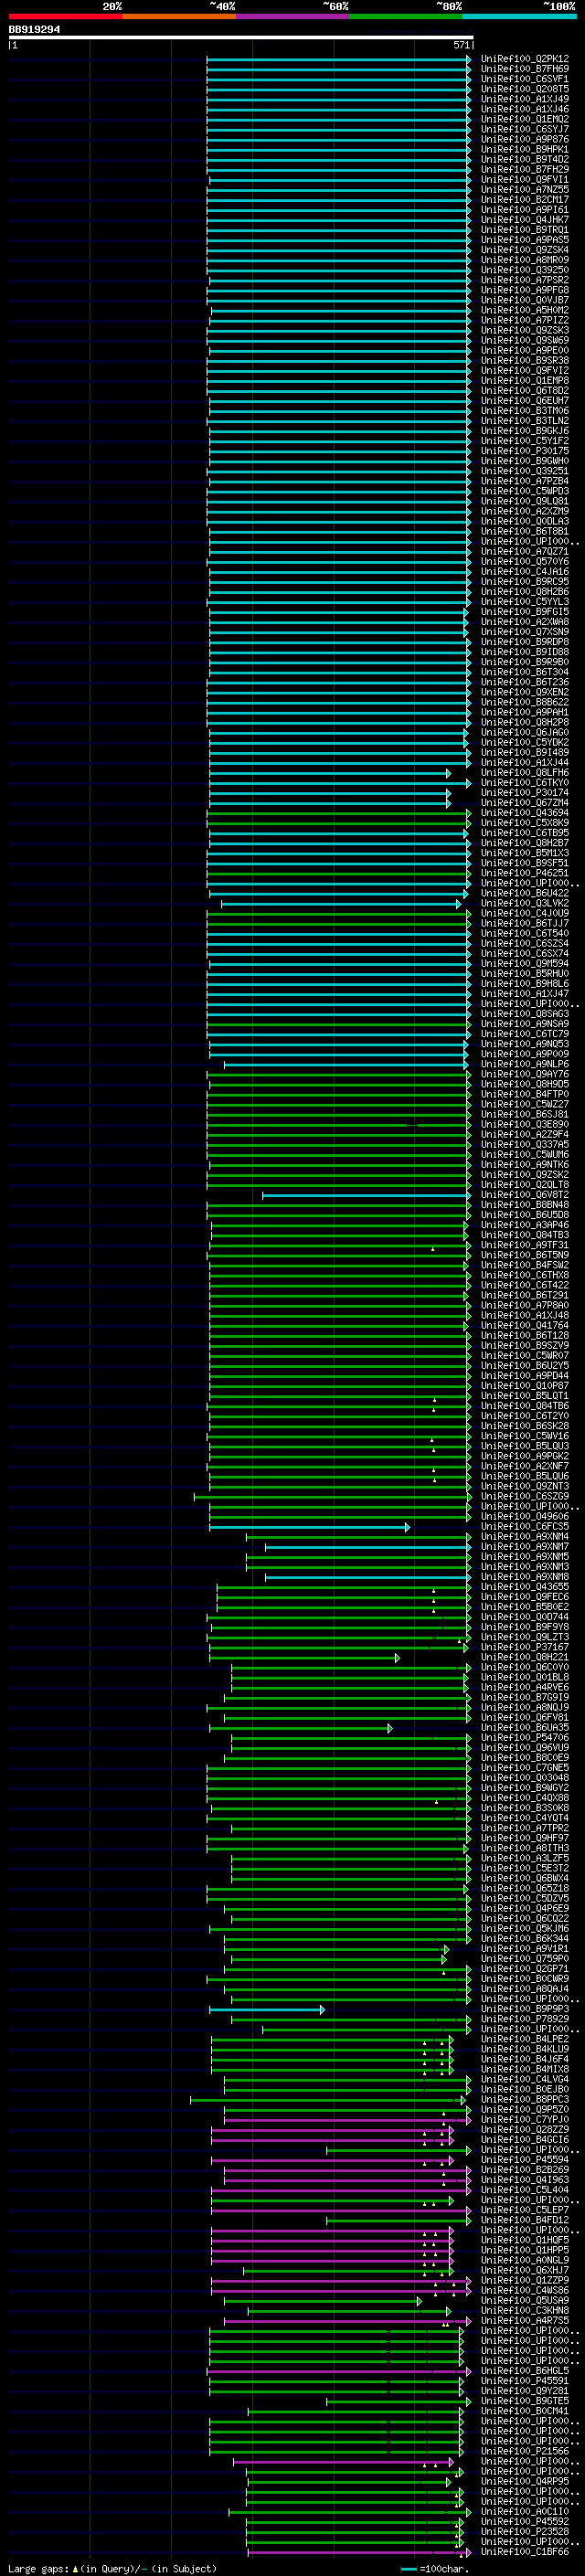Select hit label UniRef100_Q9FVI1
The height and width of the screenshot is (2576, 585).
pos(525,180)
